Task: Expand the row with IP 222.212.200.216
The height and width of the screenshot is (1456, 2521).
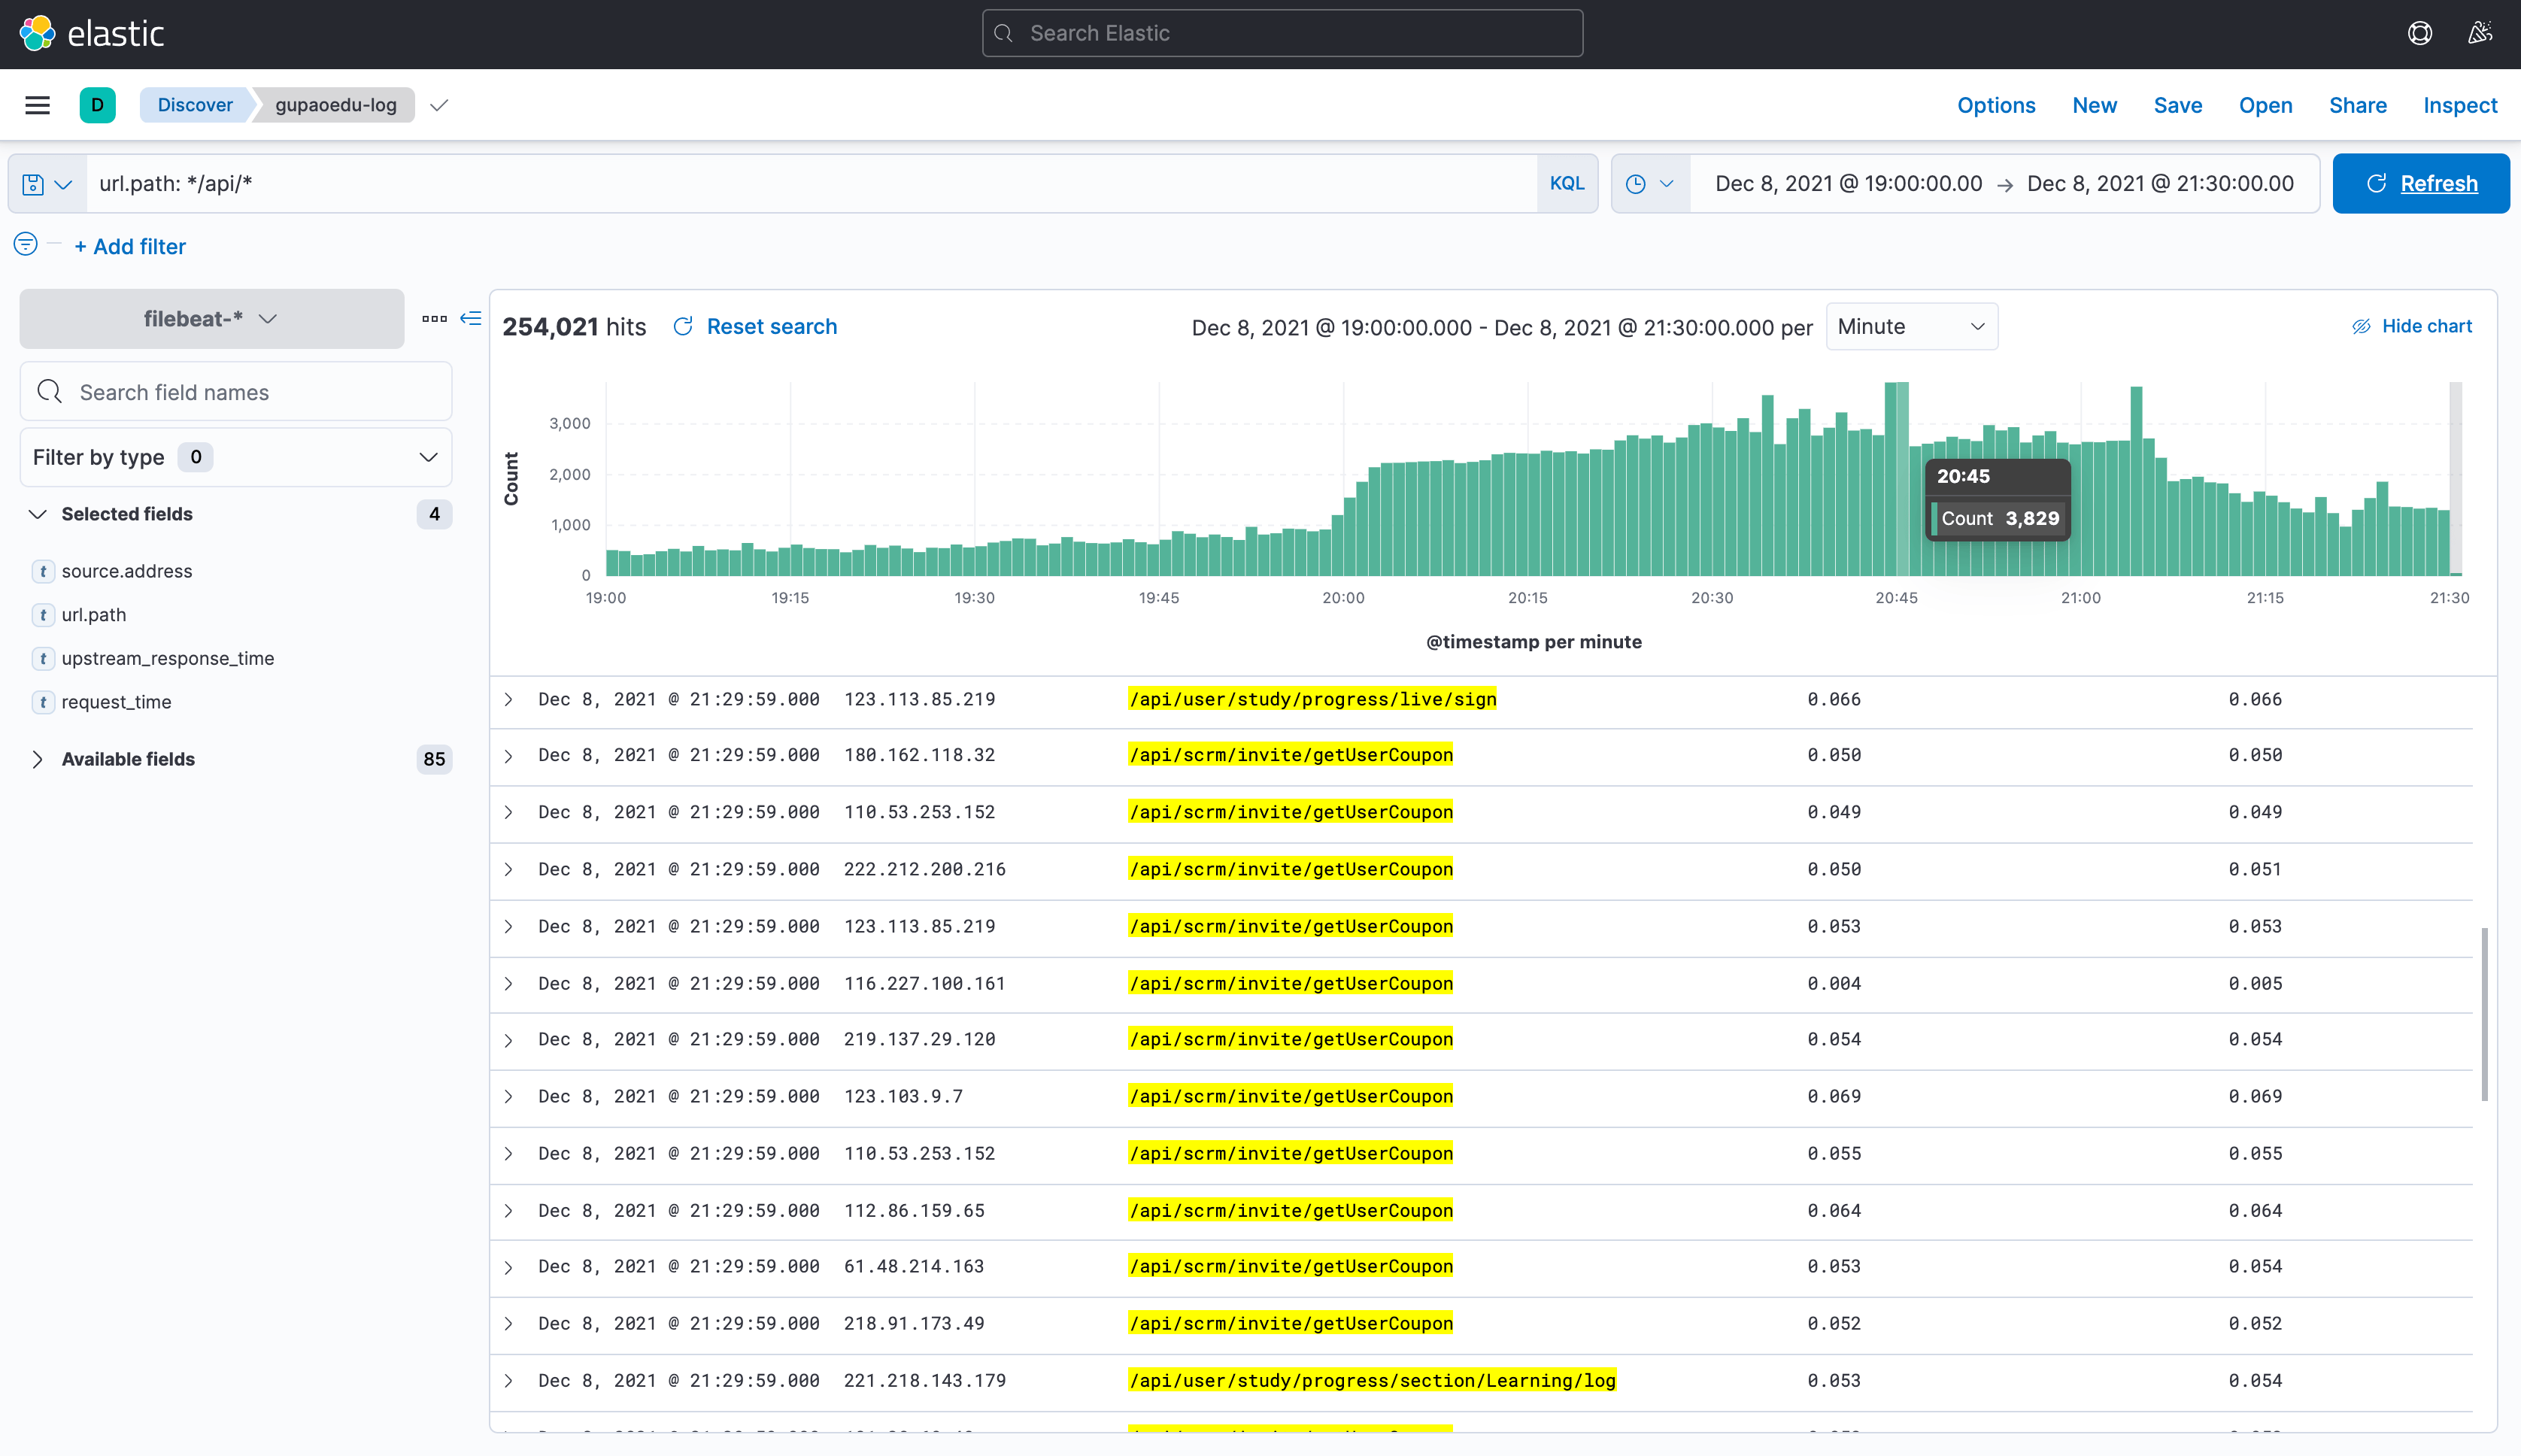Action: point(508,870)
